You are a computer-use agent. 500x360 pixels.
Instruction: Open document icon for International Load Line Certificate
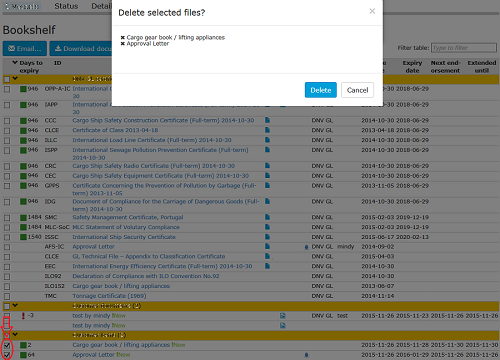click(x=267, y=140)
